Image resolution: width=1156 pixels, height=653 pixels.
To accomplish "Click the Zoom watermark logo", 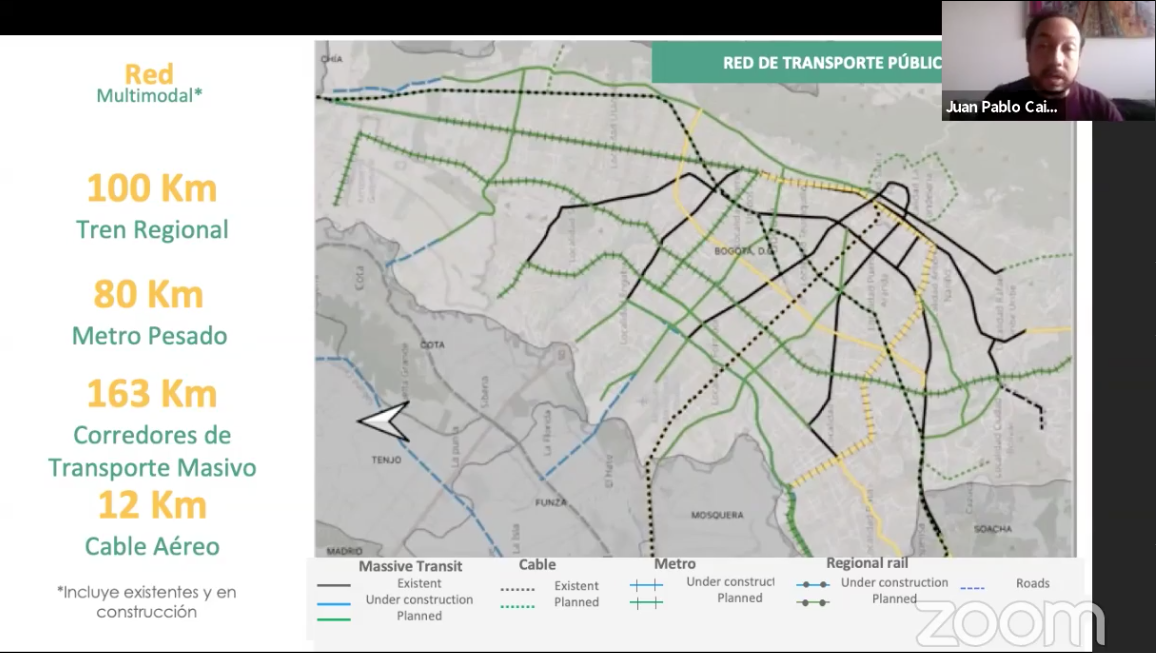I will (1010, 624).
